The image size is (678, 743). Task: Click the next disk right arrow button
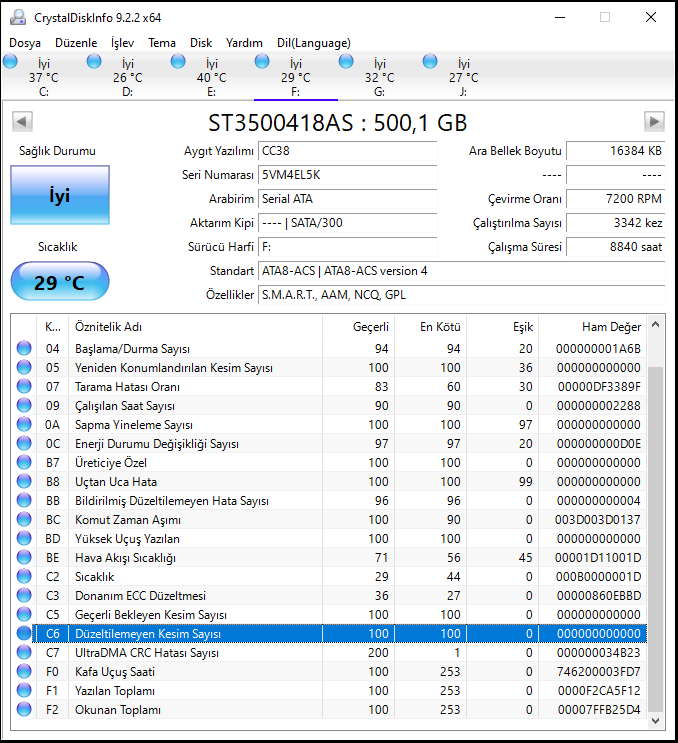pos(654,122)
